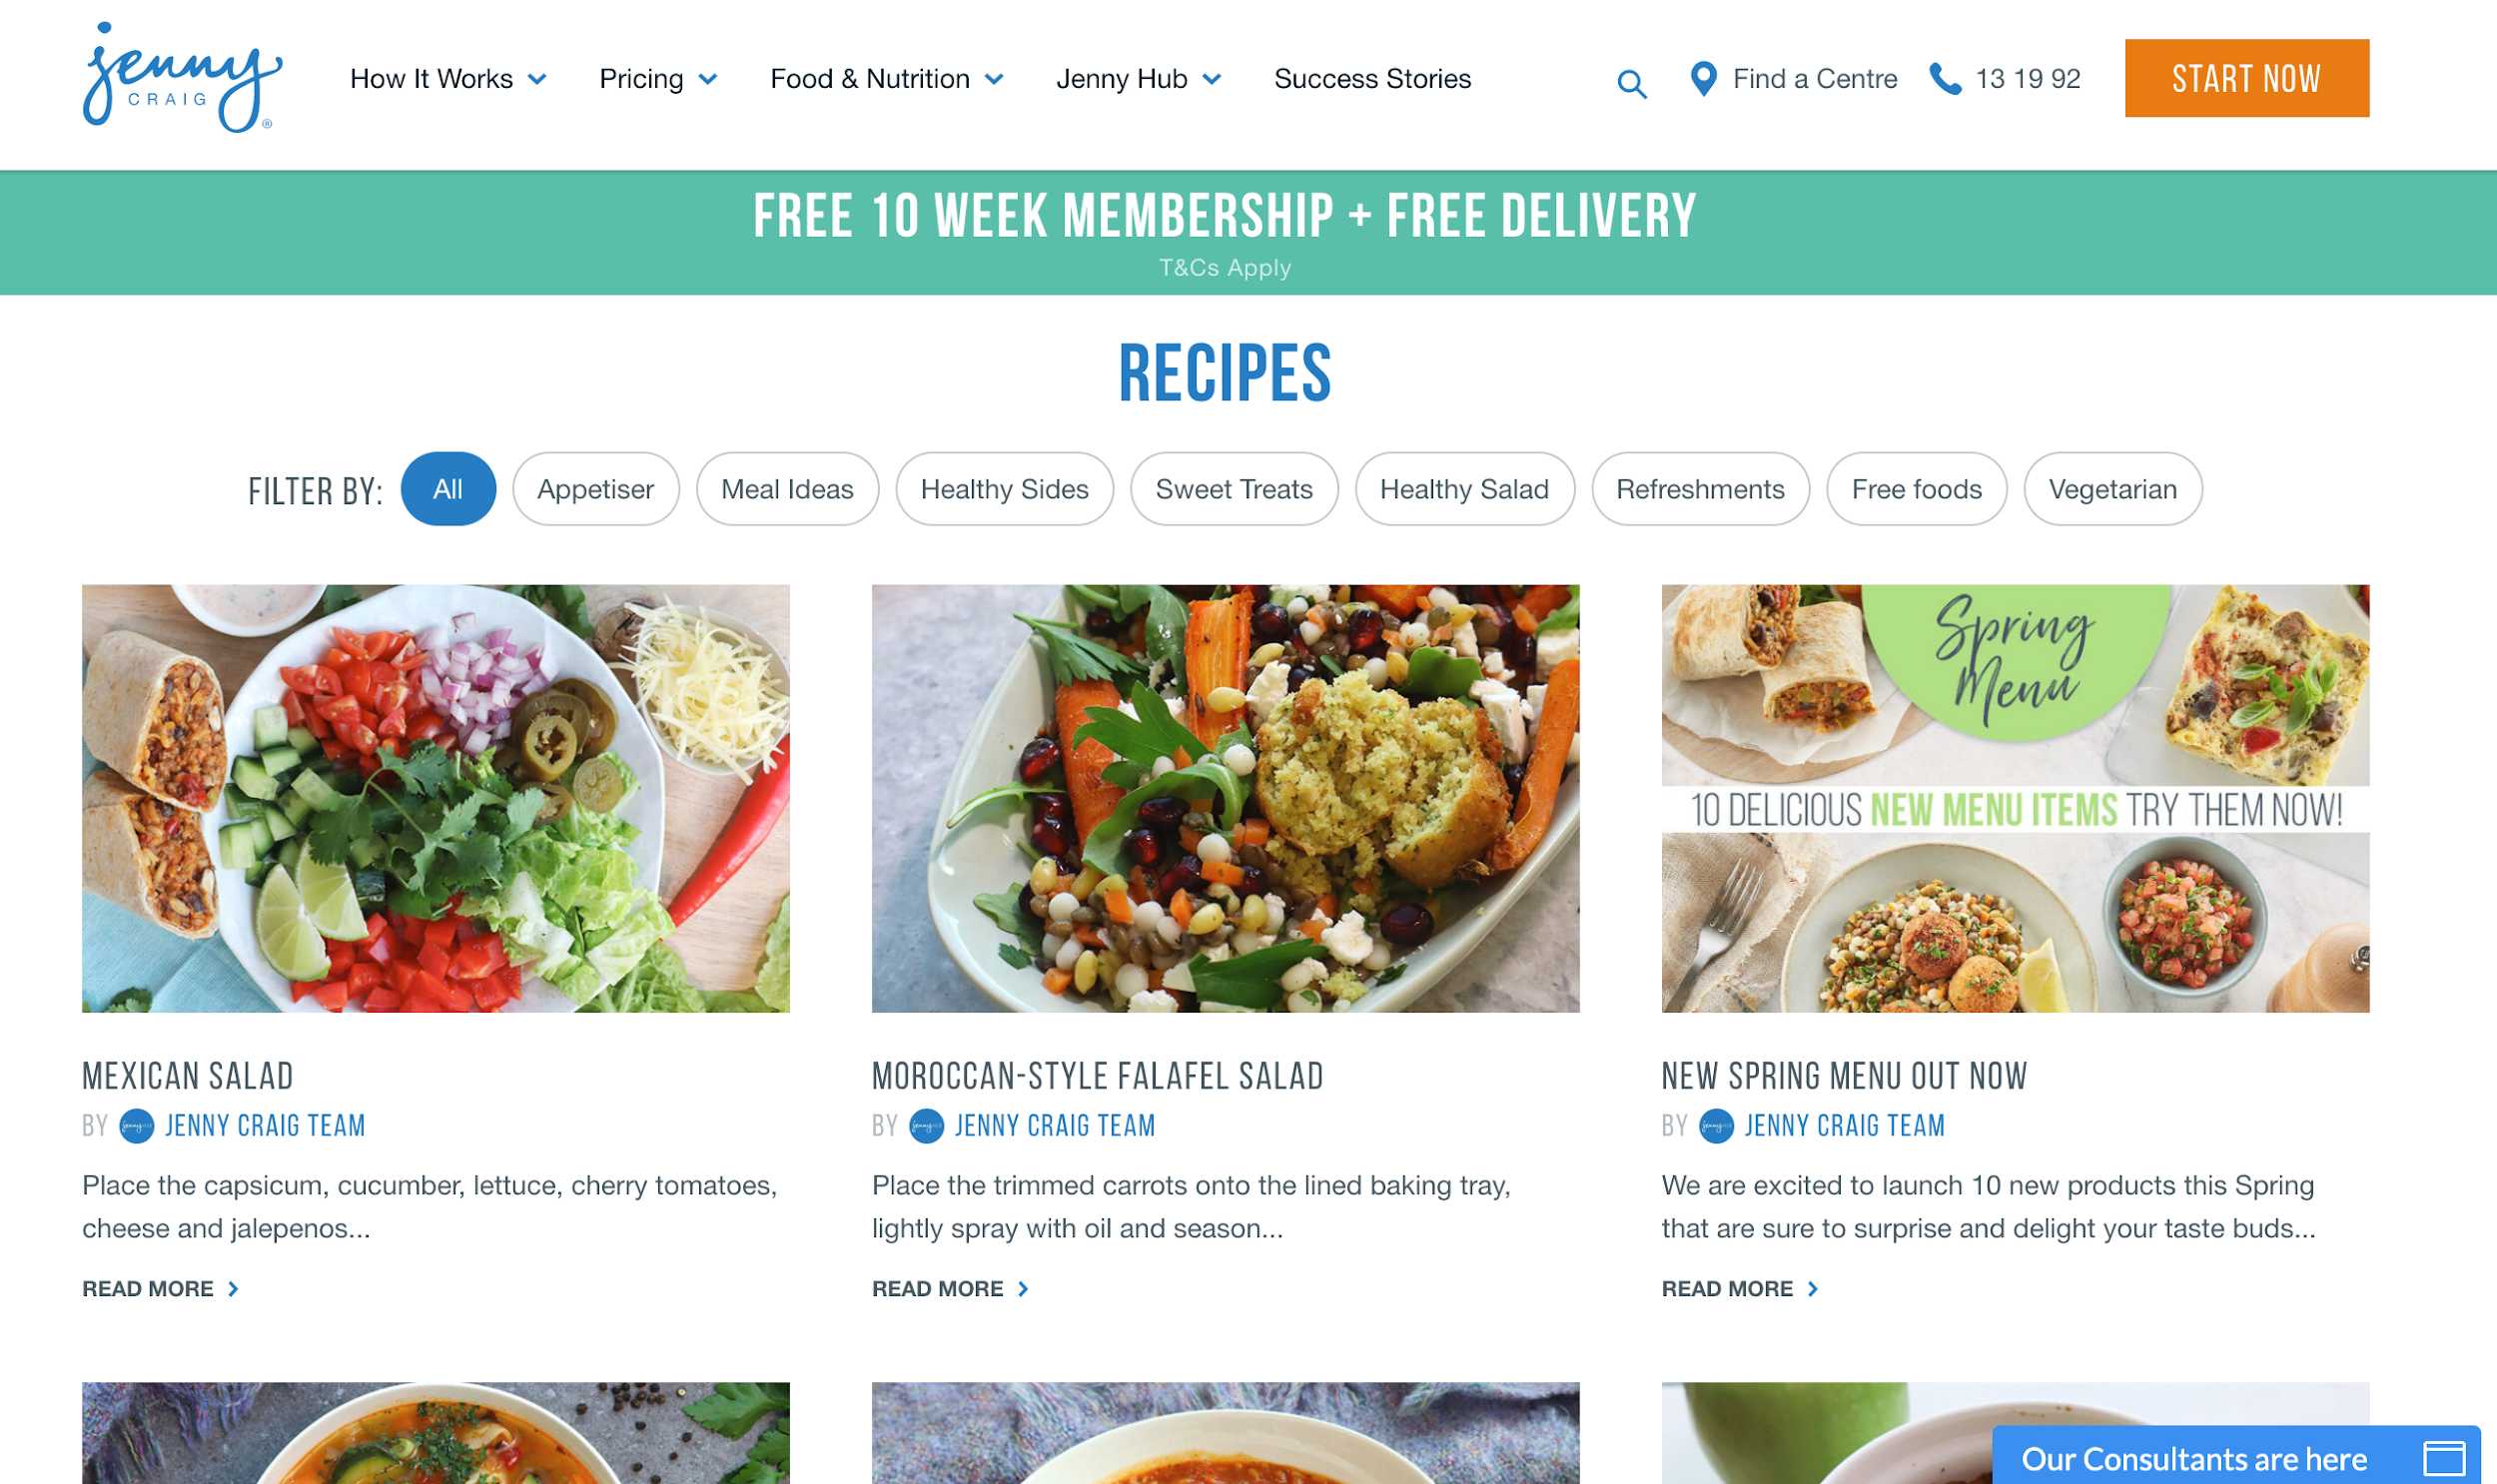2497x1484 pixels.
Task: Open the Moroccan-Style Falafel Salad photo
Action: pyautogui.click(x=1225, y=798)
